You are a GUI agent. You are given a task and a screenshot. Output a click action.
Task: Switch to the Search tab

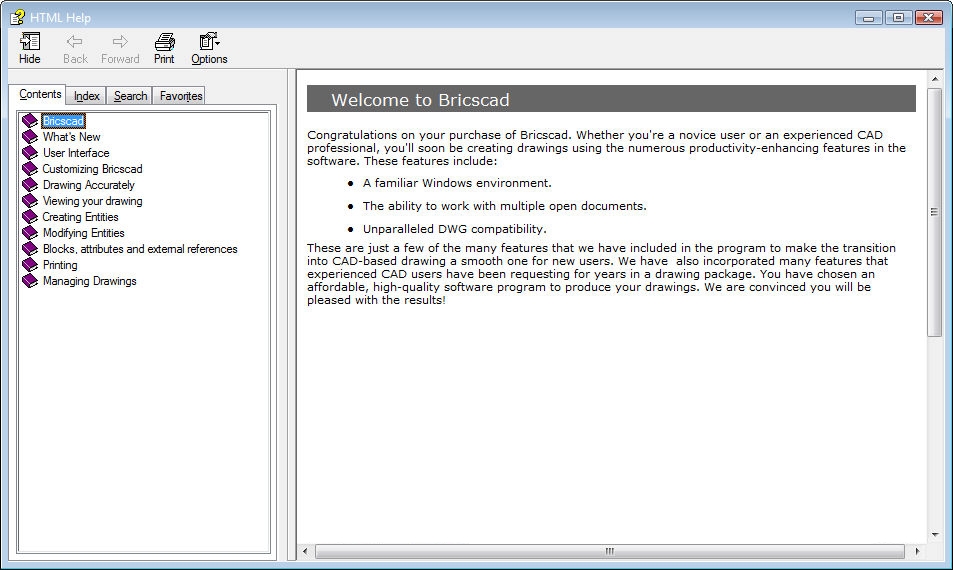pos(130,96)
